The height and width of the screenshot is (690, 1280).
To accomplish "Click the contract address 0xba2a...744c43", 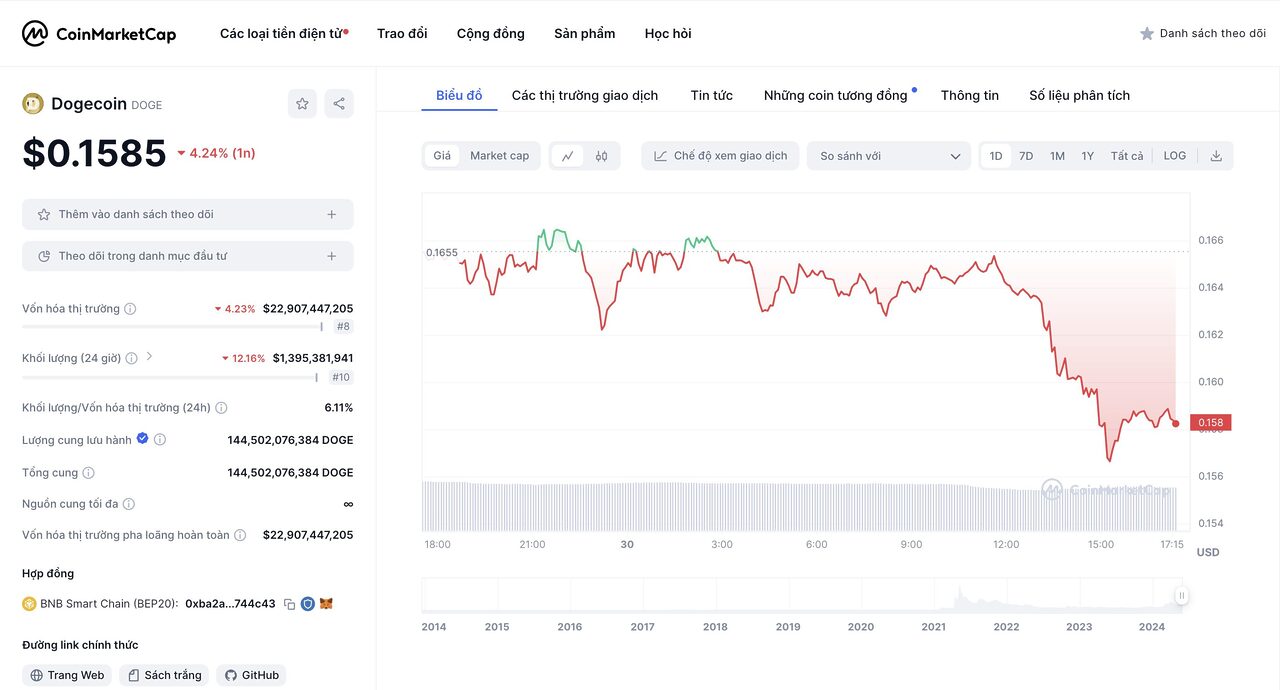I will [230, 604].
